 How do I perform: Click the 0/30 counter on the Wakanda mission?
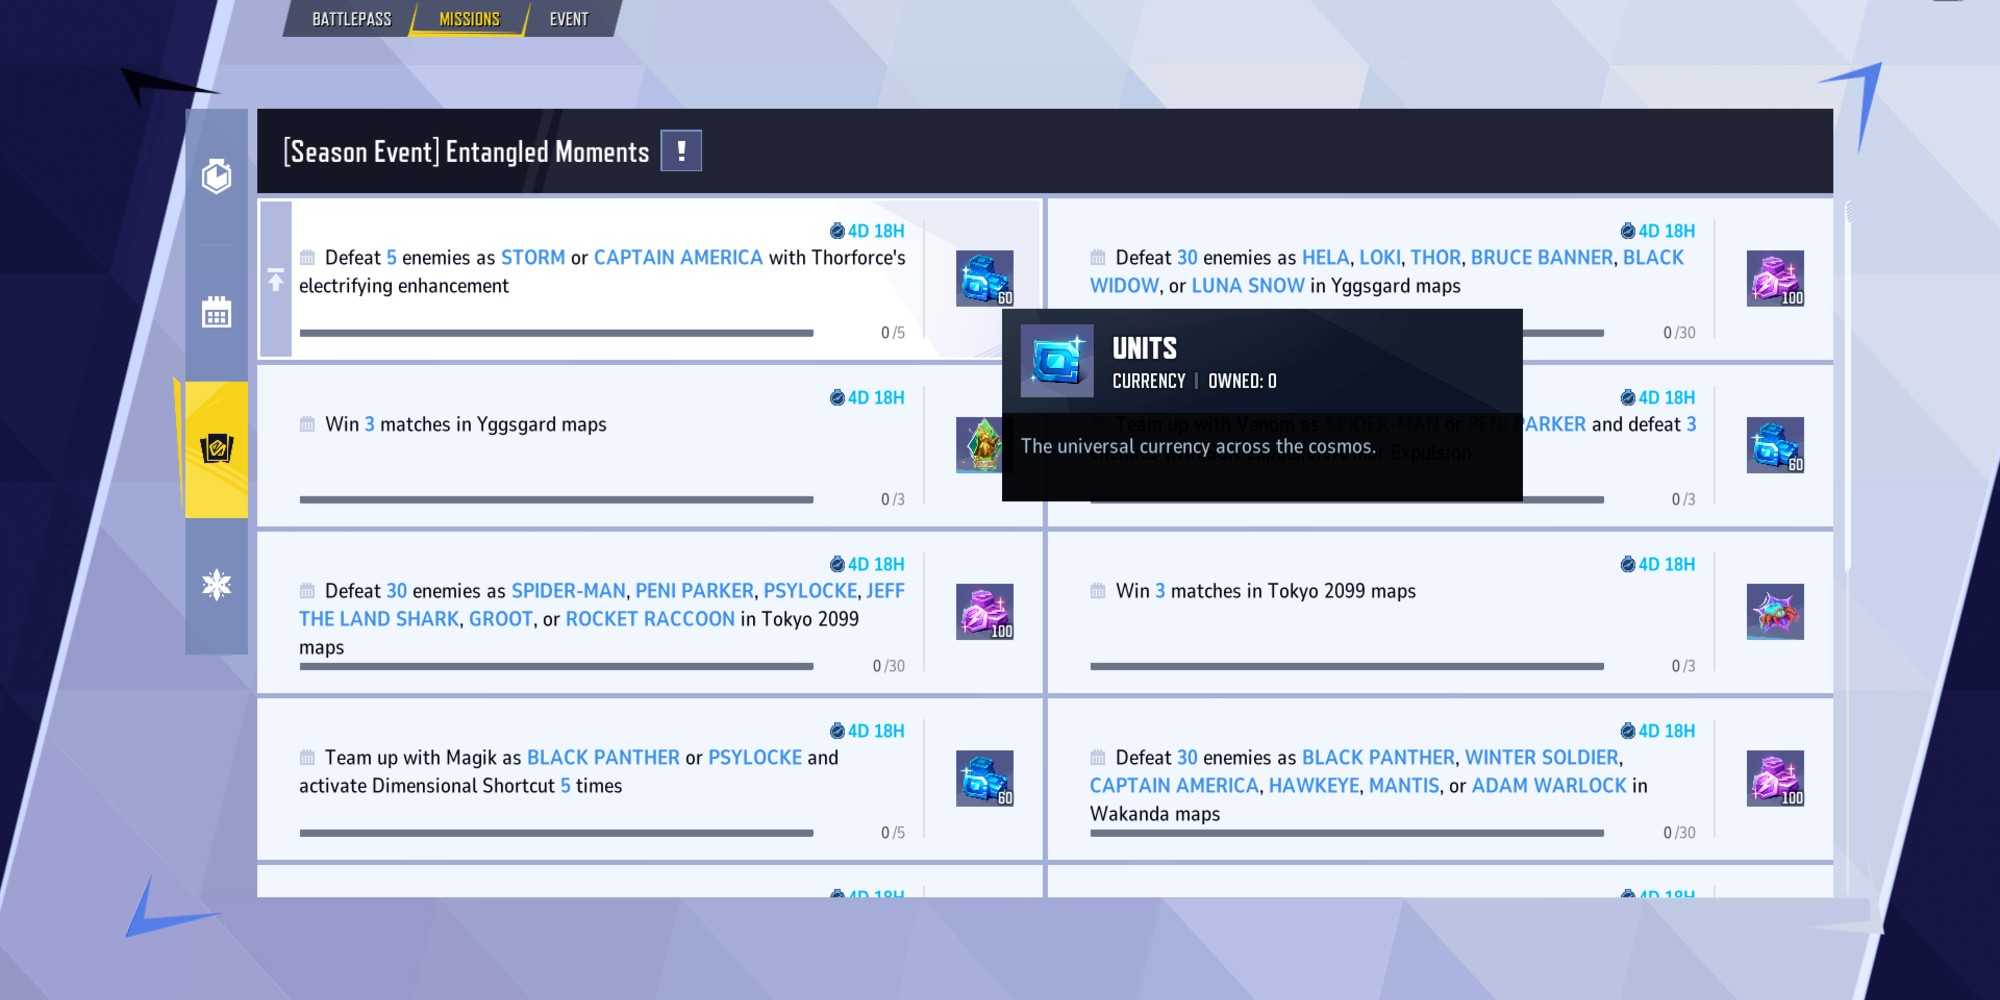[x=1679, y=833]
